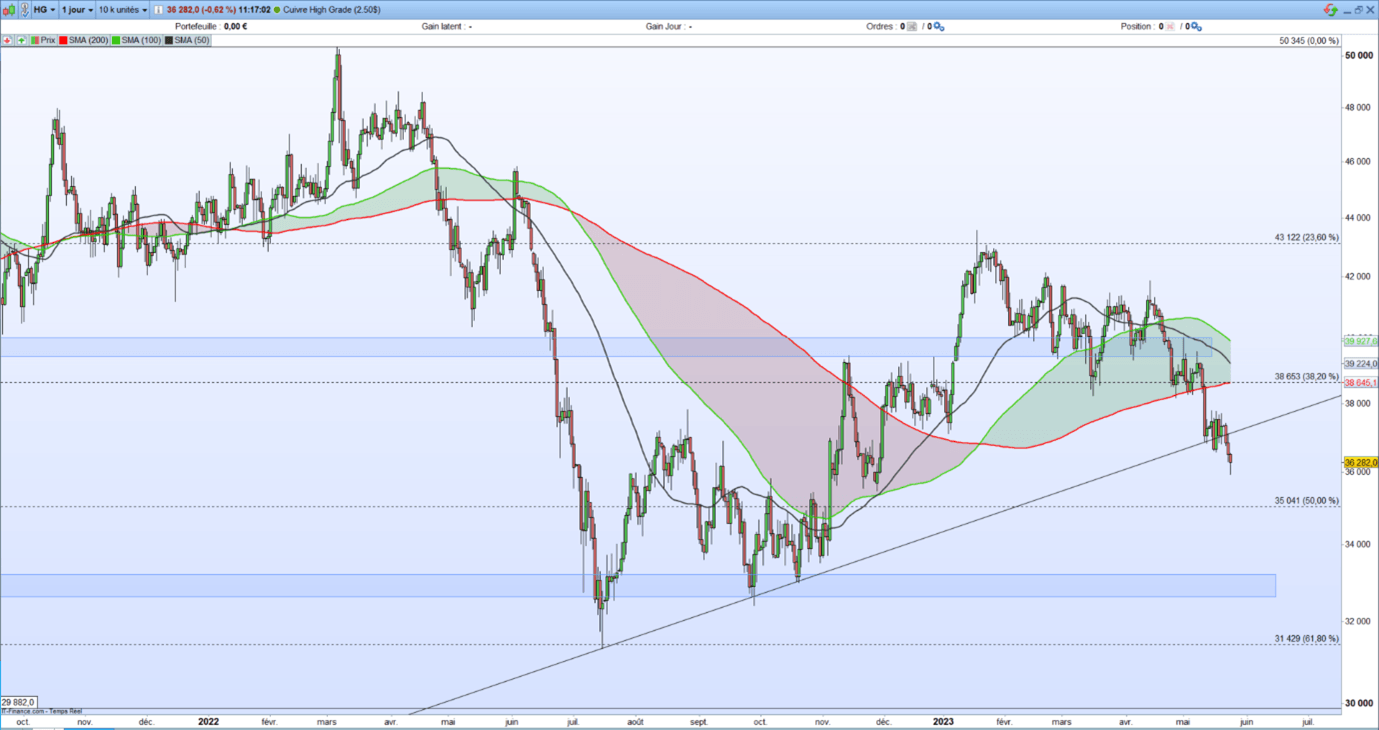The width and height of the screenshot is (1379, 730).
Task: Click the Portefeuille value 0,00 €
Action: [x=235, y=27]
